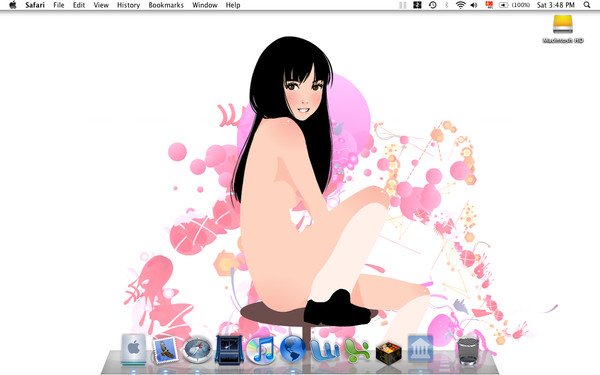The width and height of the screenshot is (600, 375).
Task: Open the Bookmarks menu
Action: click(x=166, y=5)
